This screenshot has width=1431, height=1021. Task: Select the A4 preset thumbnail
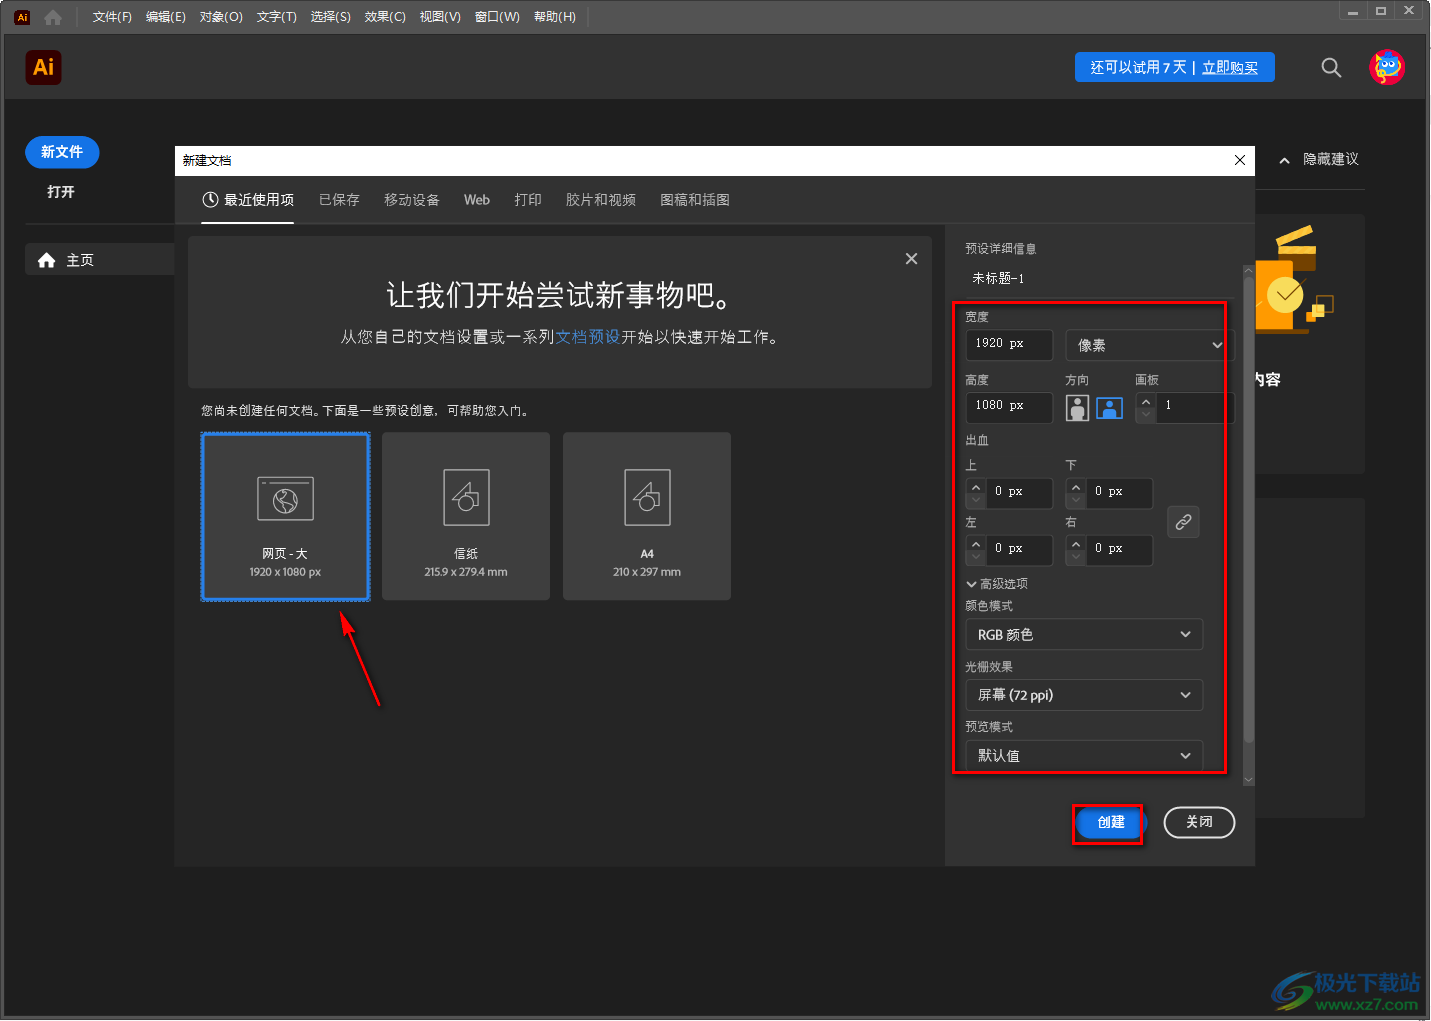click(x=647, y=516)
